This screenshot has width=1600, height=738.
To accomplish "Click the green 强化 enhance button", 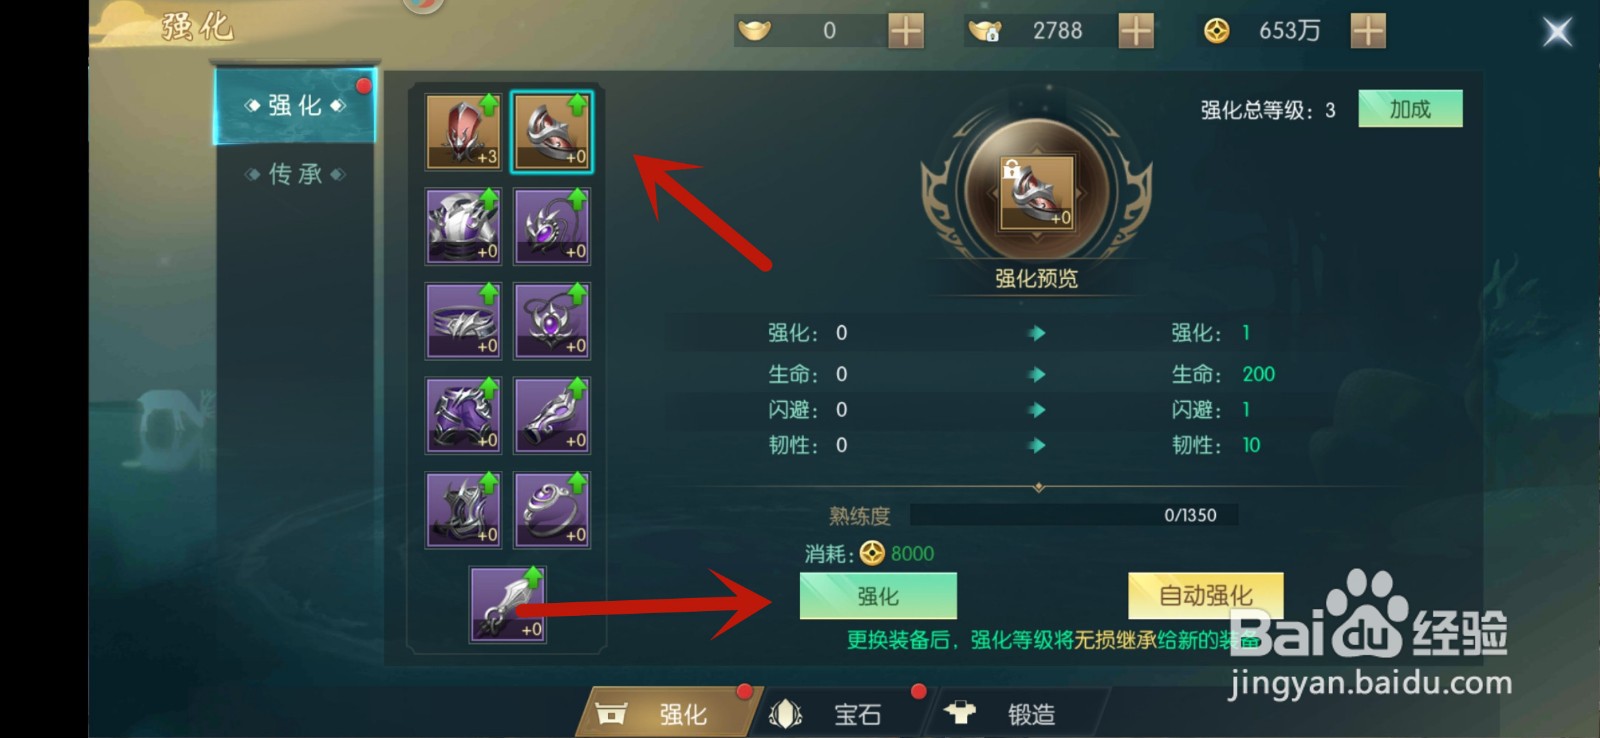I will coord(878,596).
